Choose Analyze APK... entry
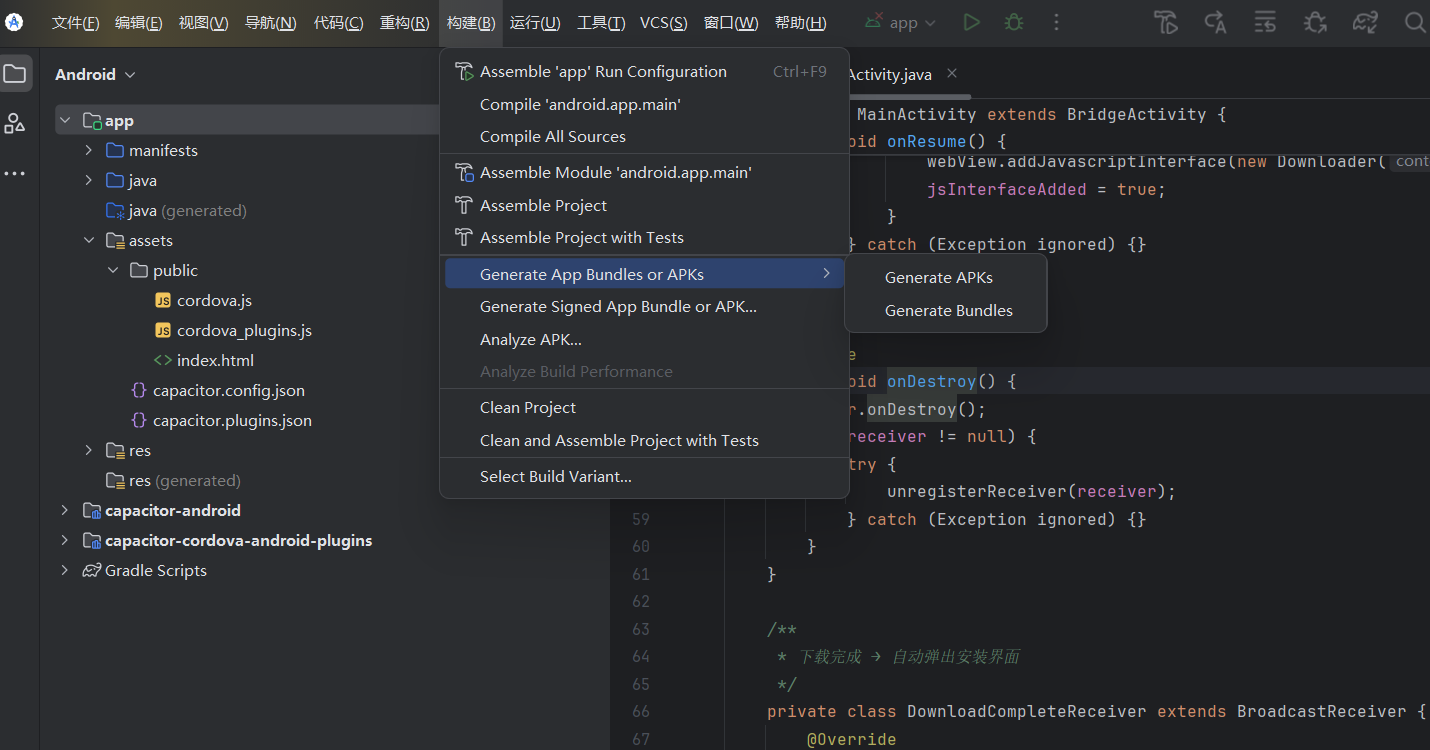1430x750 pixels. [x=644, y=339]
